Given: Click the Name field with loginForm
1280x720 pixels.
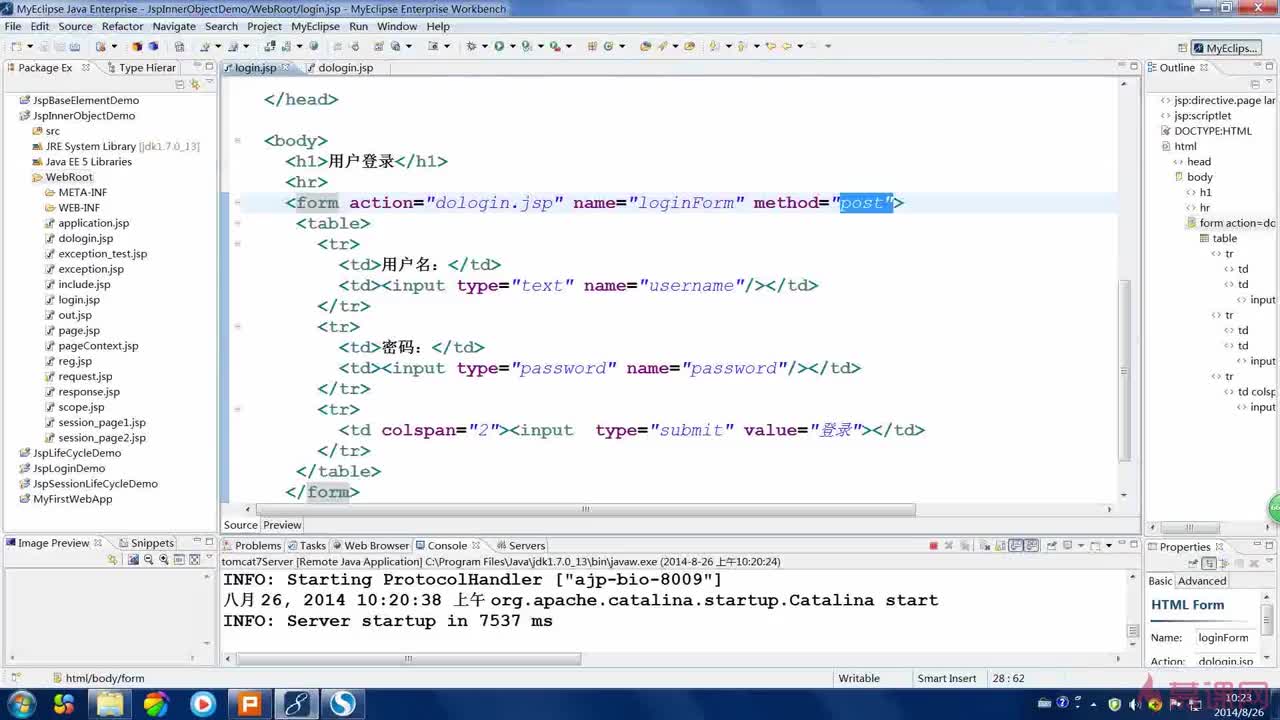Looking at the screenshot, I should [x=1226, y=638].
